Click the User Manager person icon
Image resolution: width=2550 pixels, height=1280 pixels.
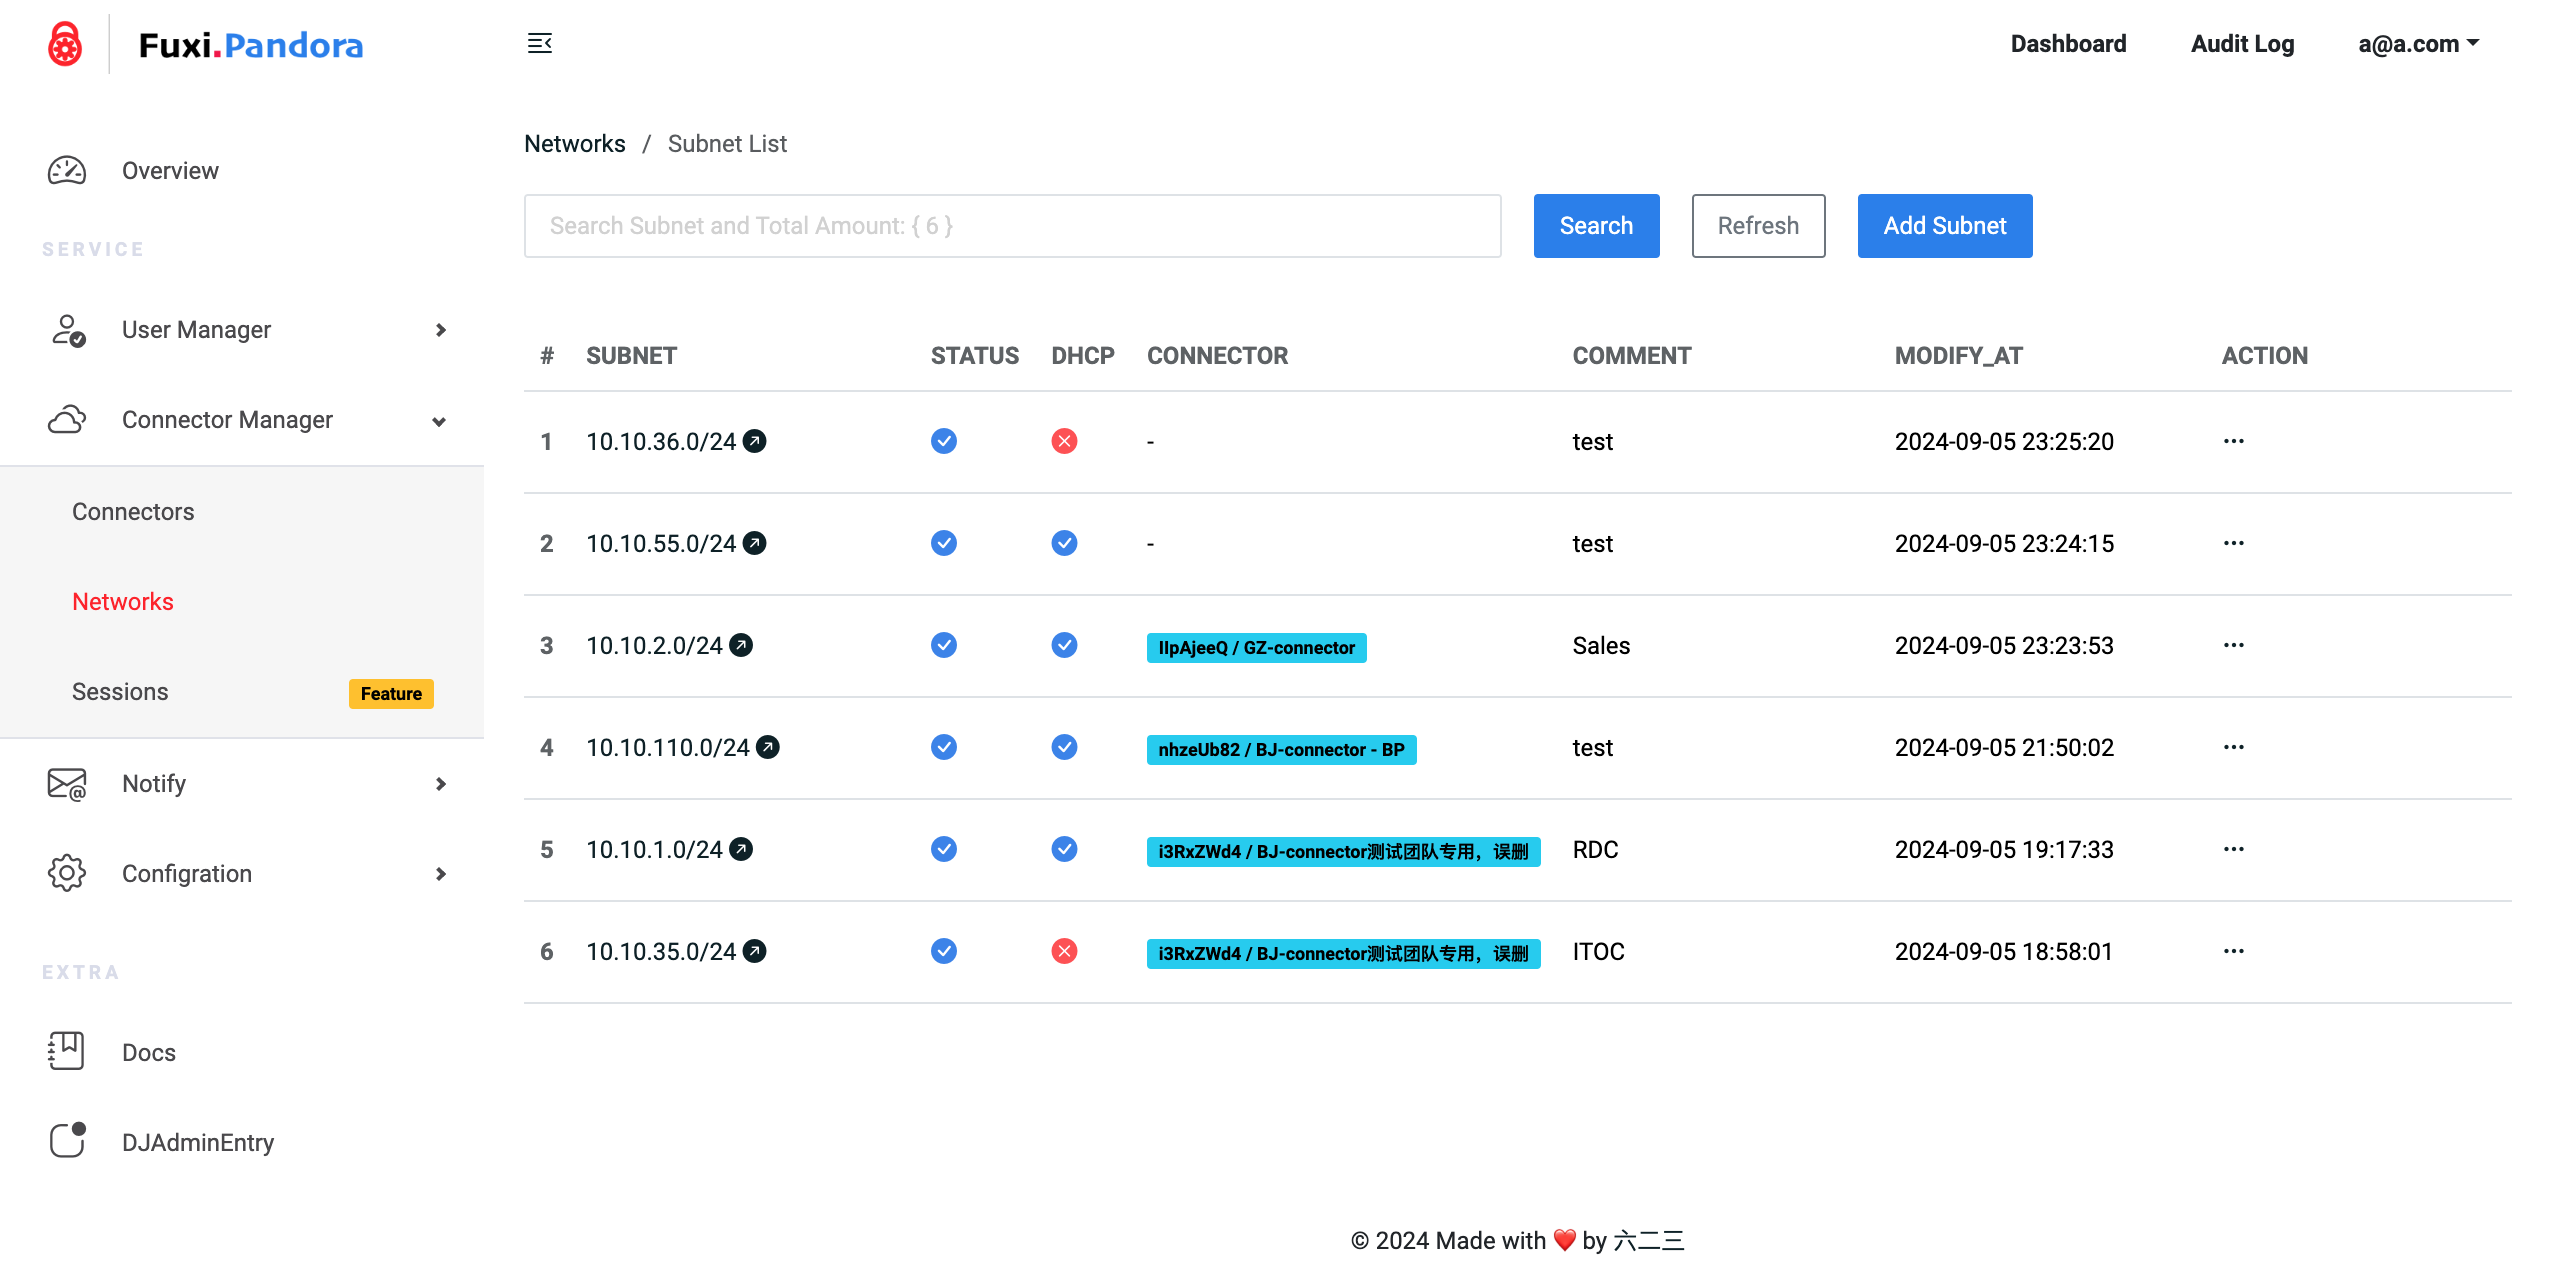pyautogui.click(x=68, y=330)
